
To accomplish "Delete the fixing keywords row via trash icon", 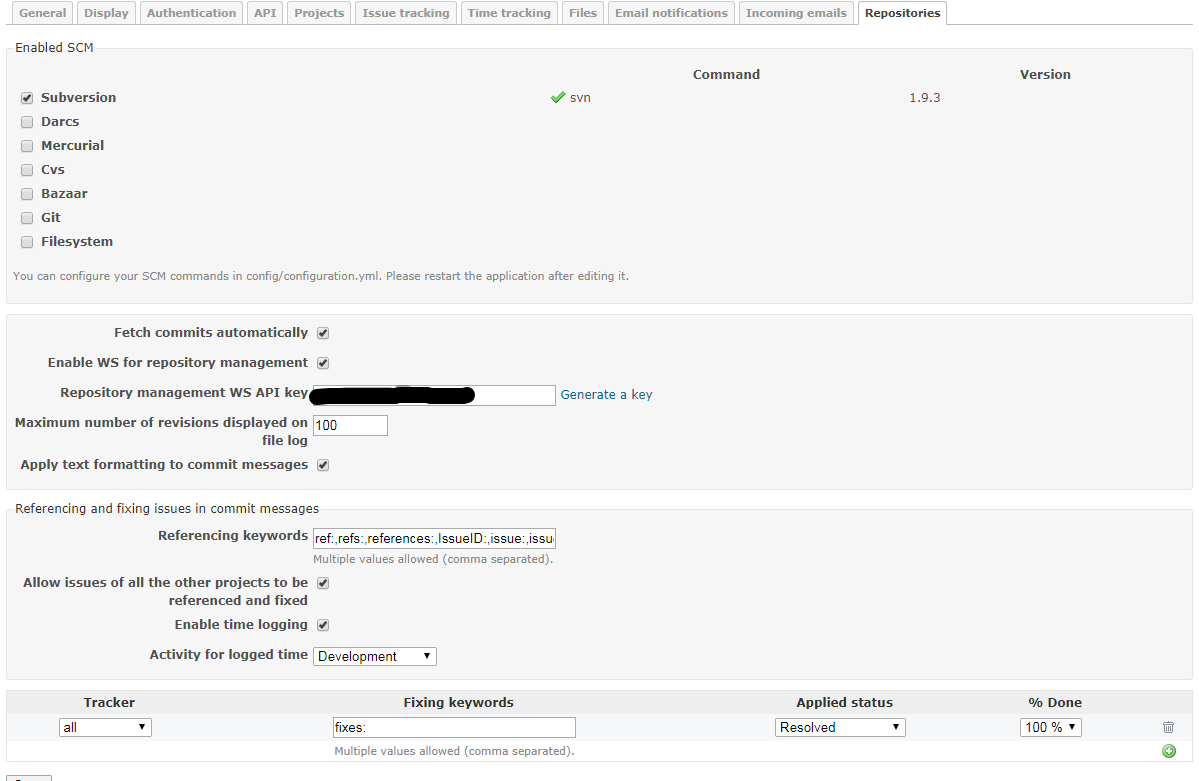I will pyautogui.click(x=1168, y=728).
